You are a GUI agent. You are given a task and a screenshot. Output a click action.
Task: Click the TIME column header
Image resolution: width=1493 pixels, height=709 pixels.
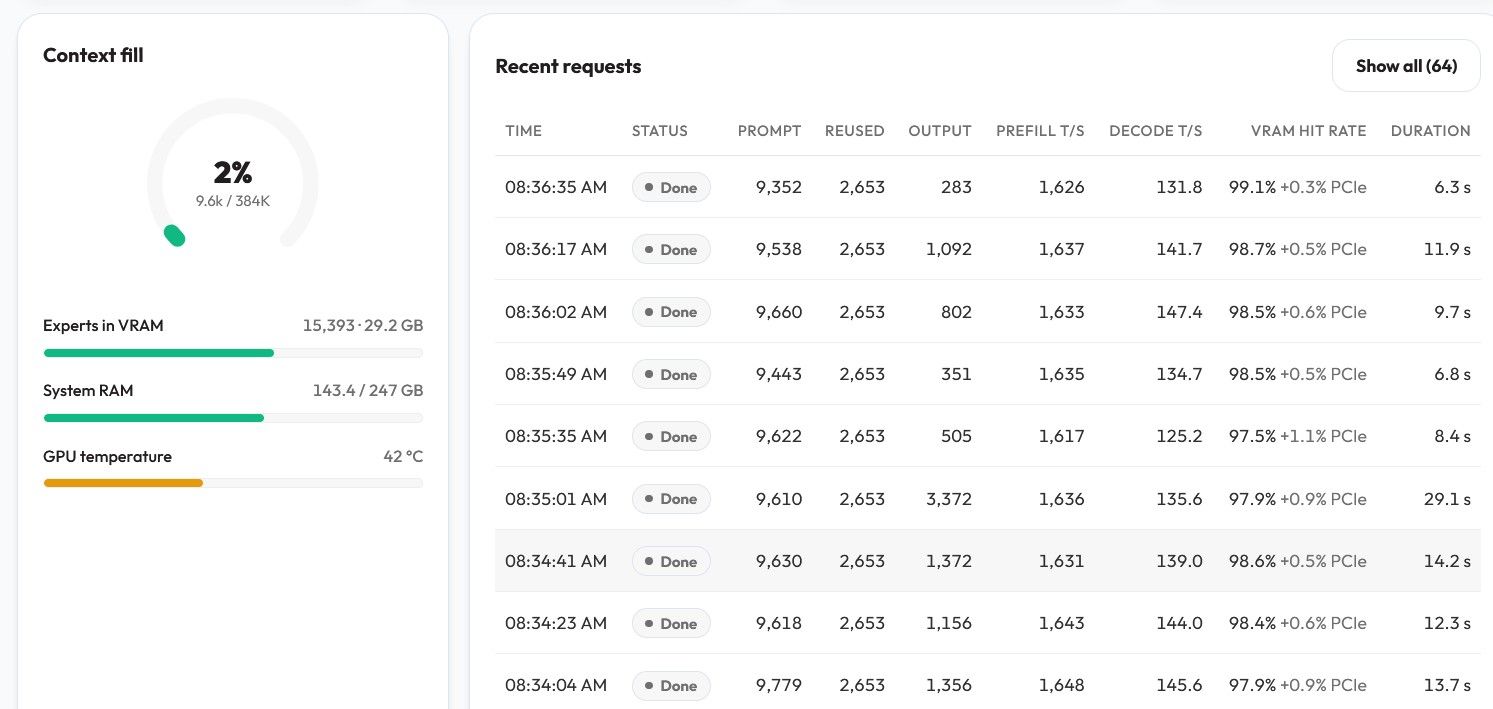(x=524, y=131)
